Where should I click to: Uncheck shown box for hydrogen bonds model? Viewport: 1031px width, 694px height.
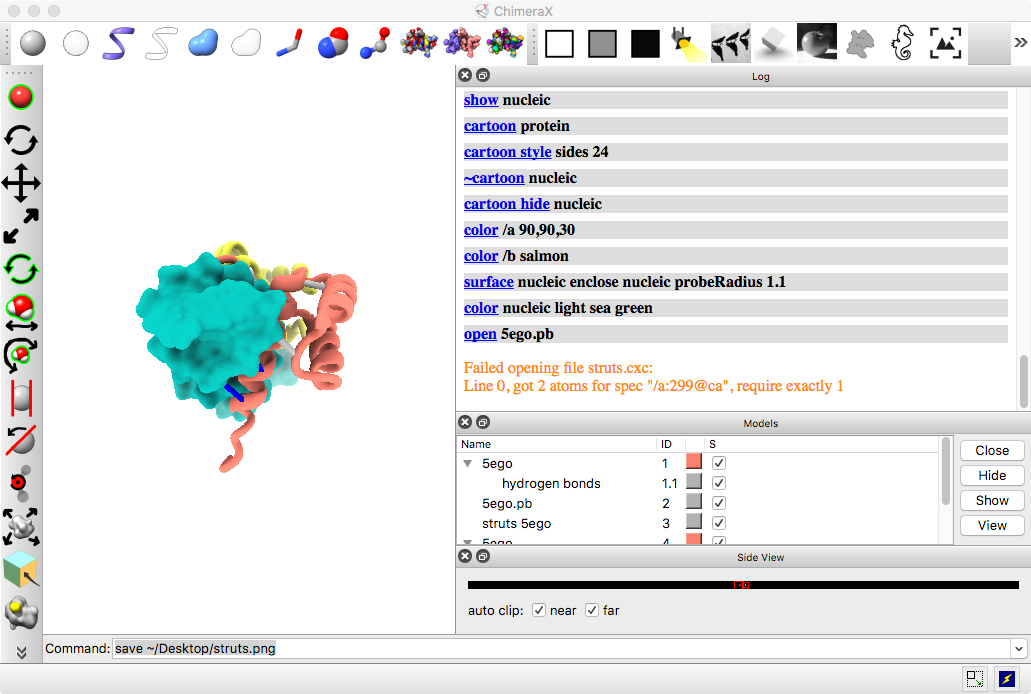[718, 483]
